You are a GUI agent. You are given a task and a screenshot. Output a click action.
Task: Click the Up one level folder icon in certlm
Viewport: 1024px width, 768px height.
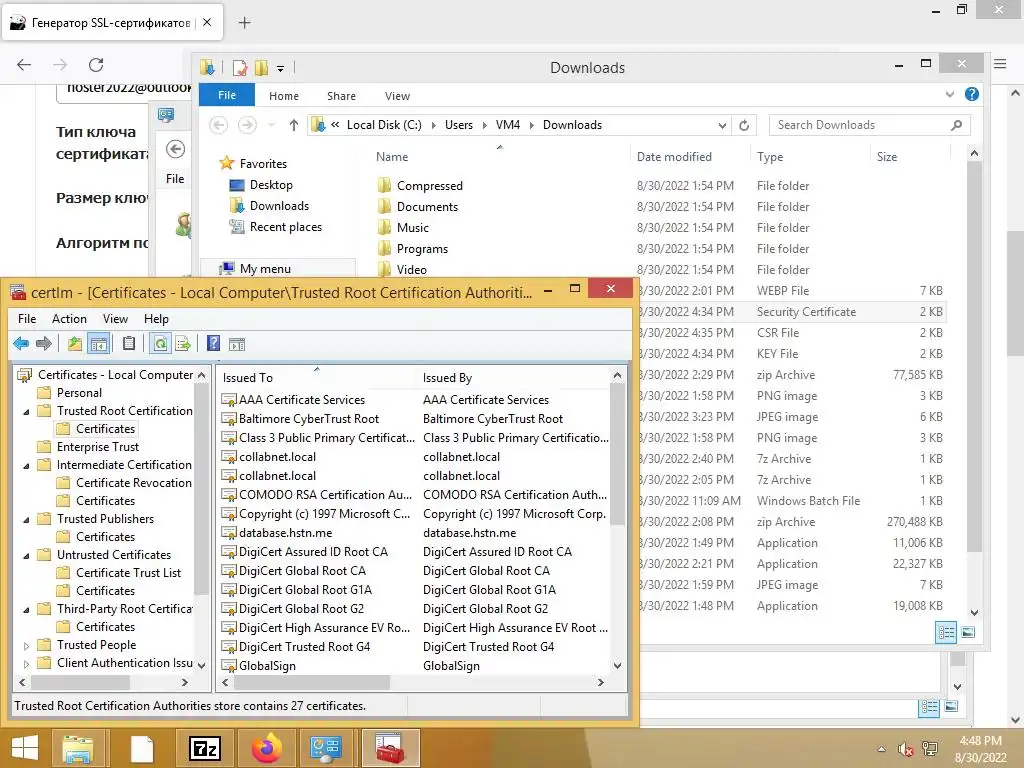click(75, 344)
